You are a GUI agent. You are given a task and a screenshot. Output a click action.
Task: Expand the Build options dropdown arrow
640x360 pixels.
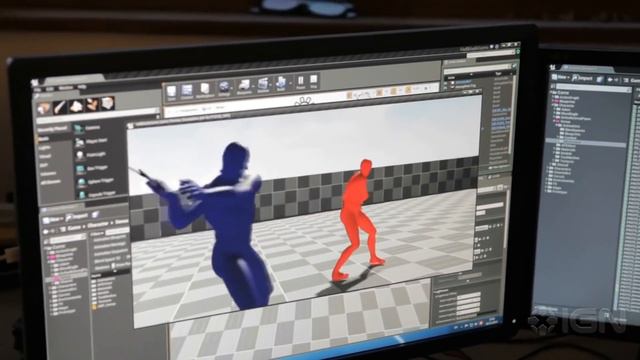pyautogui.click(x=290, y=83)
